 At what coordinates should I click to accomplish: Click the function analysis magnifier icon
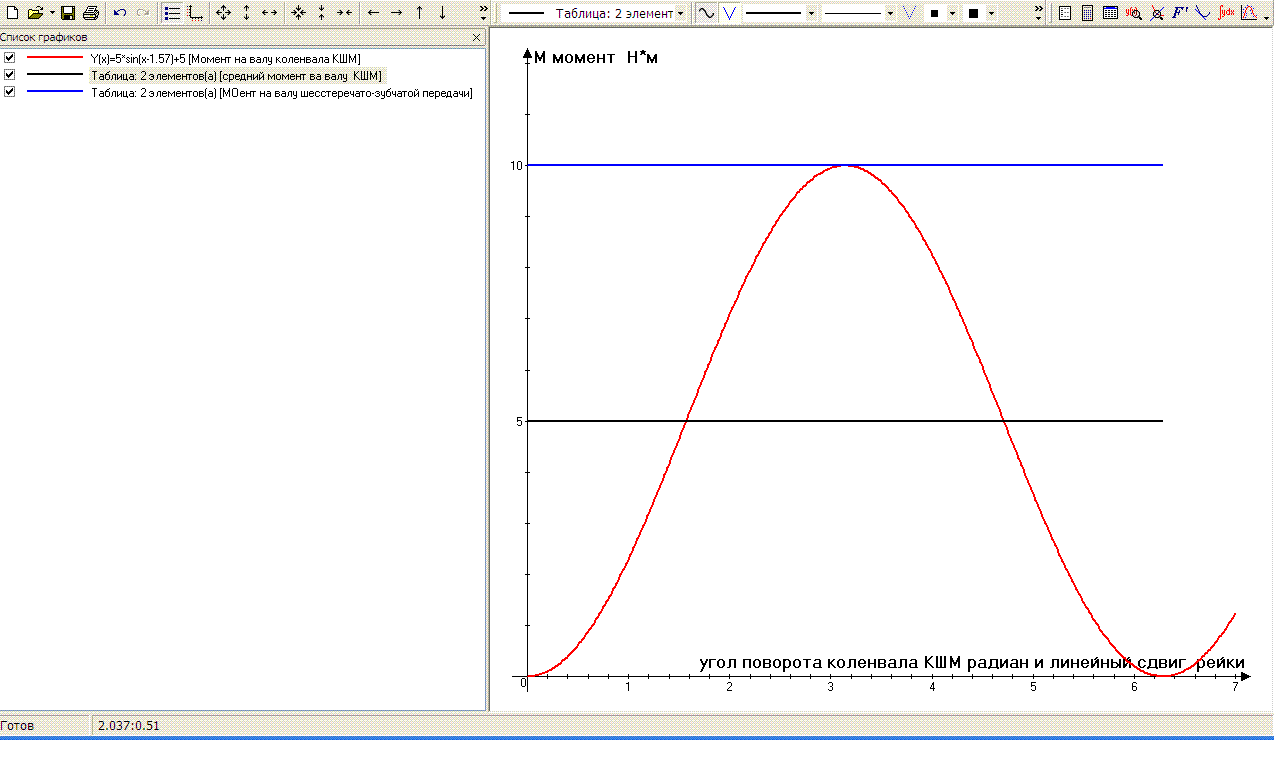click(1133, 13)
